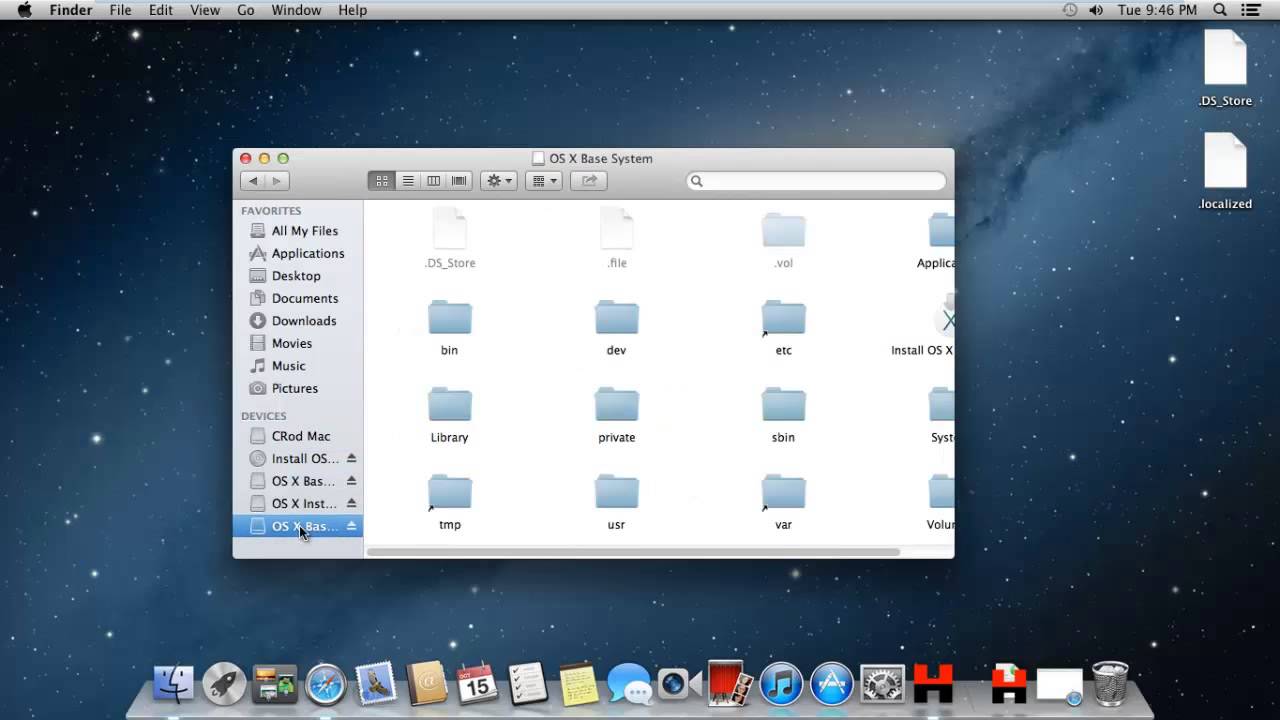
Task: Click the Time Machine menu bar icon
Action: [x=1070, y=10]
